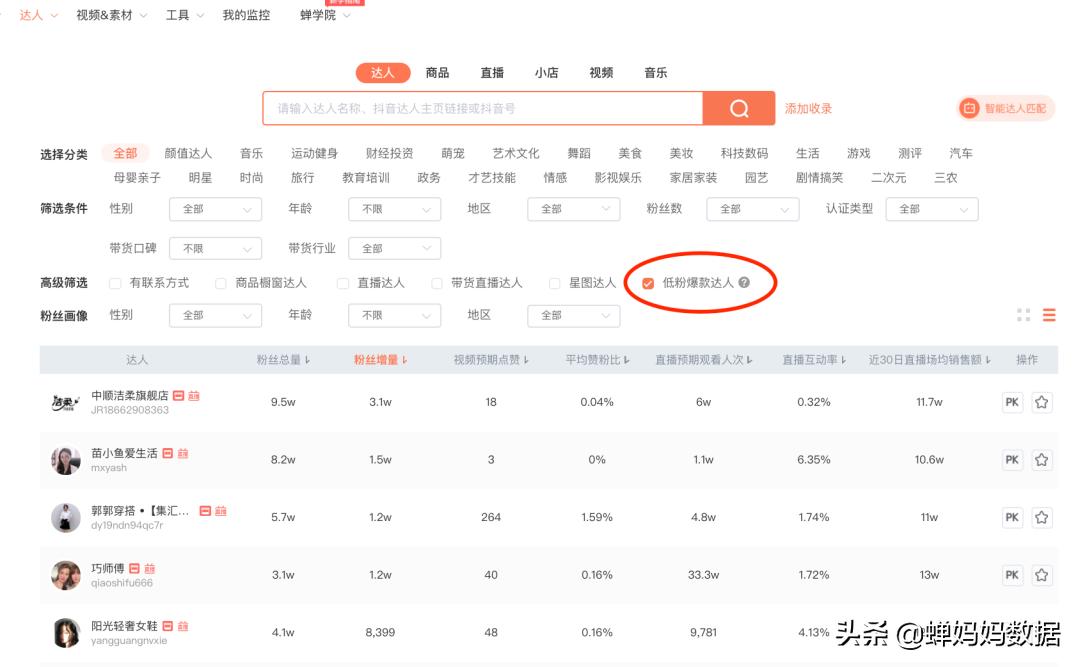The height and width of the screenshot is (667, 1080).
Task: Open the 视频&素材 top menu
Action: [x=111, y=15]
